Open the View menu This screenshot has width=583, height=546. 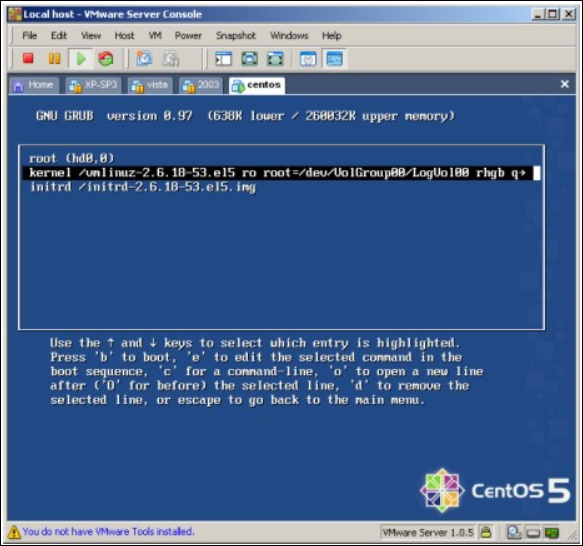[91, 36]
